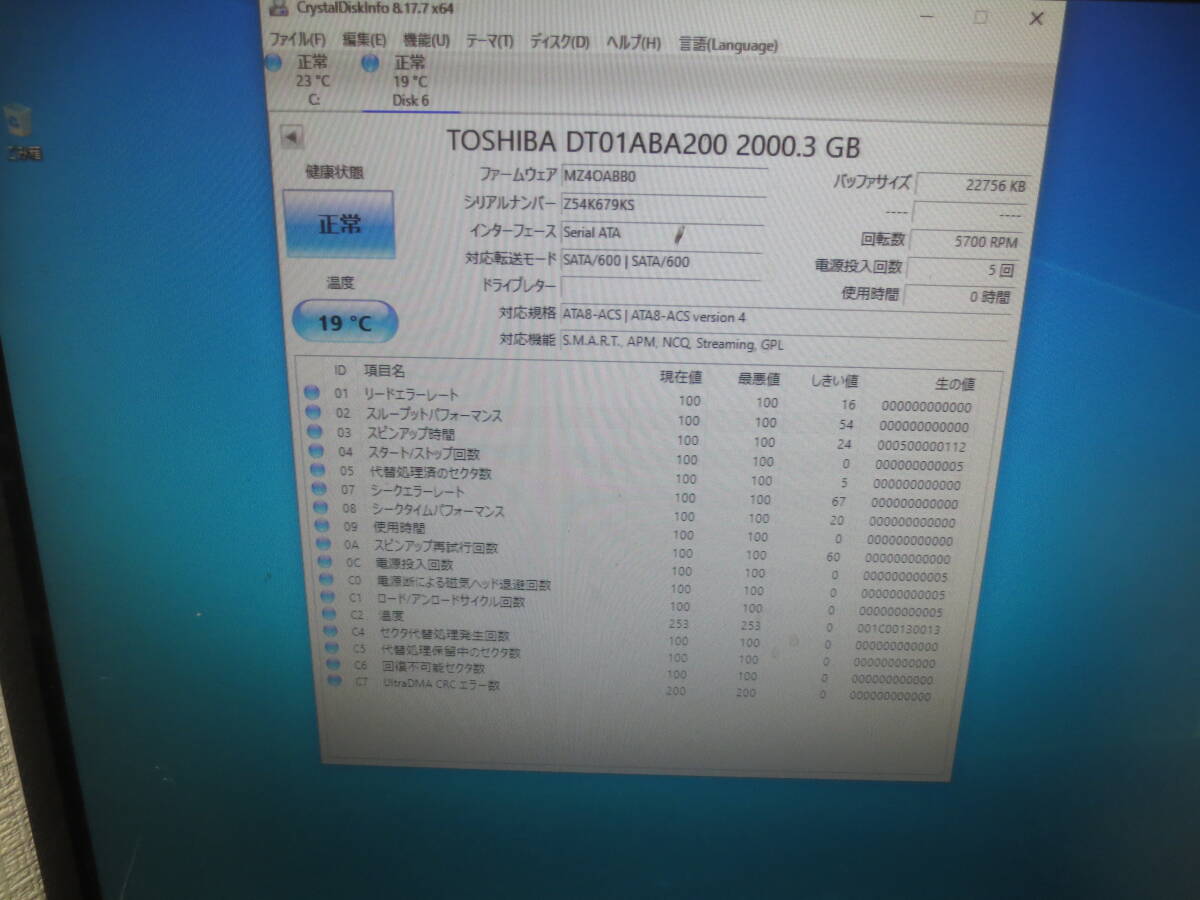Click the CrystalDiskInfo title bar icon

click(x=279, y=8)
